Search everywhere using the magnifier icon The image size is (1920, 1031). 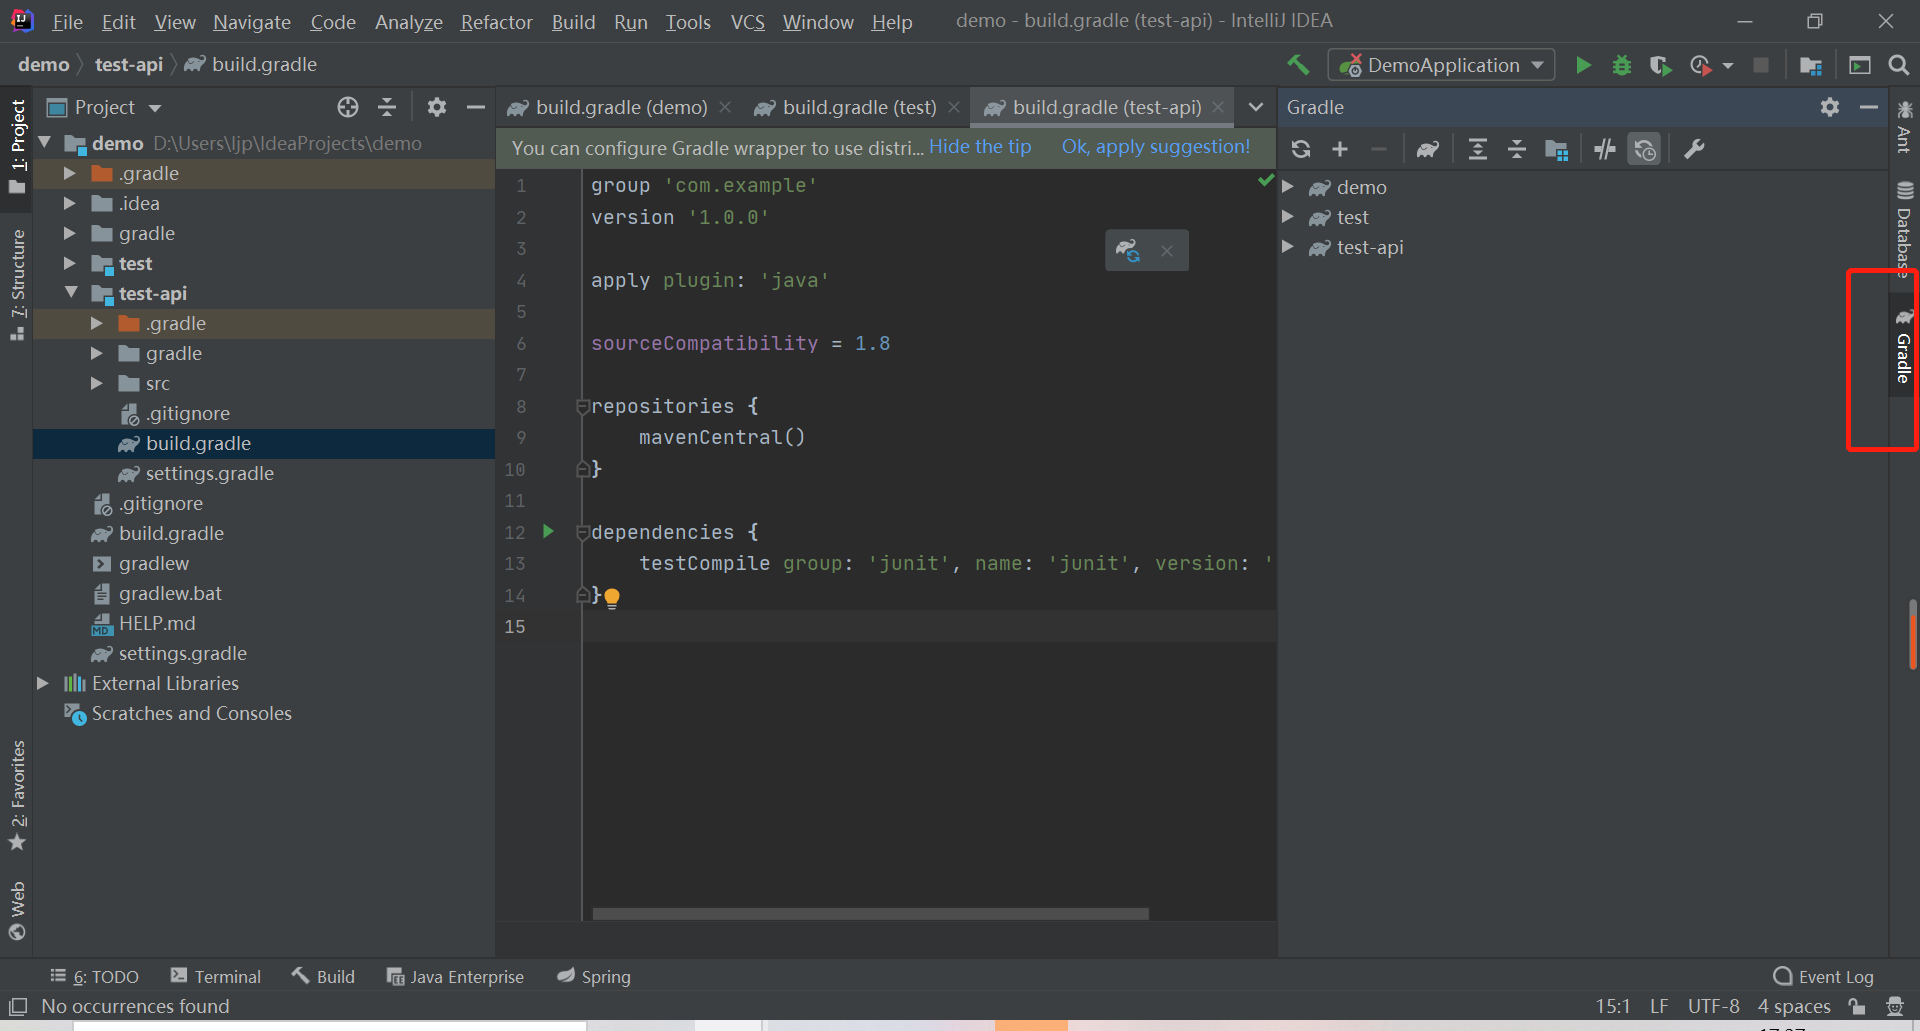pyautogui.click(x=1898, y=64)
